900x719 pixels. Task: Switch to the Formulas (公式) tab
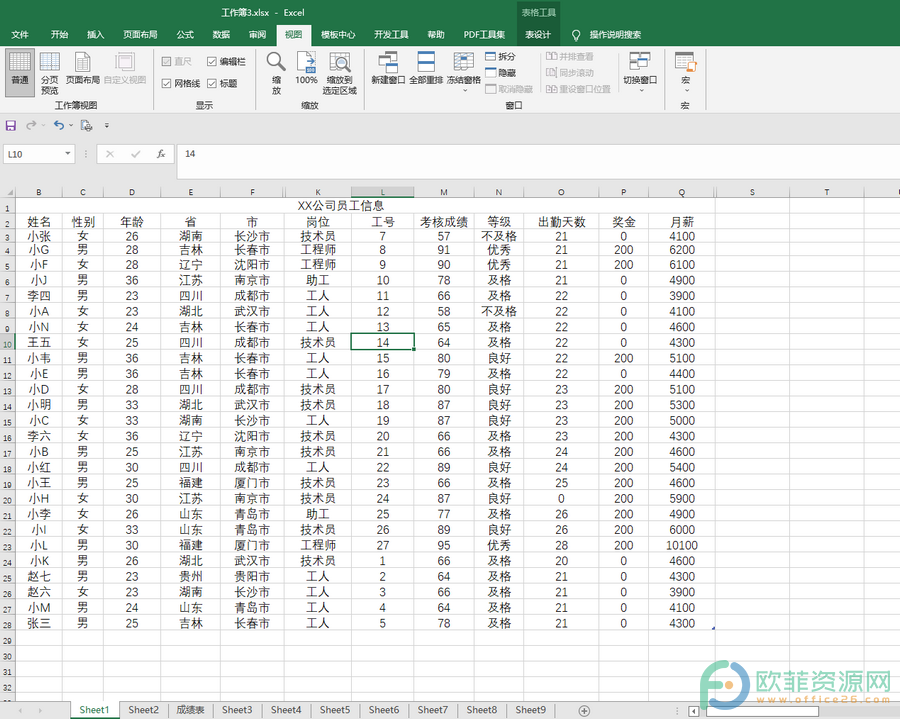coord(185,34)
